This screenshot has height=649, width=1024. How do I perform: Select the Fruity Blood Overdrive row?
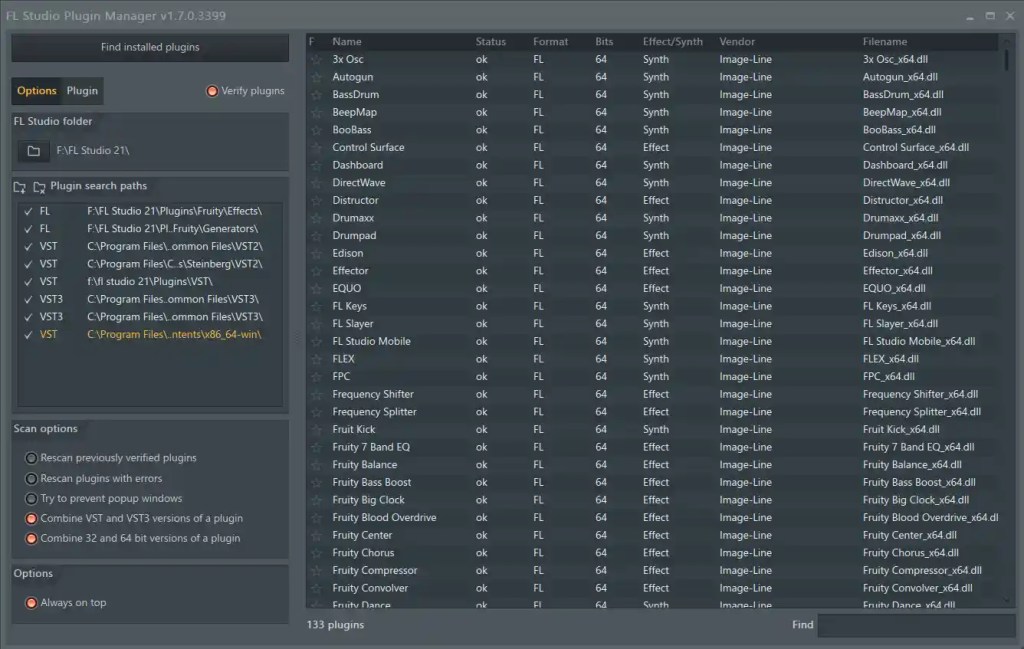click(x=654, y=518)
